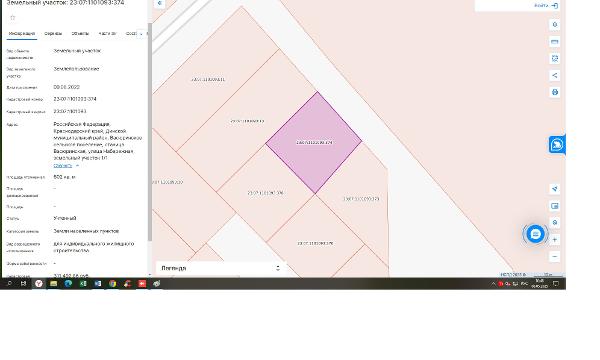Click the print map icon
Screen dimensions: 600x360
[555, 92]
